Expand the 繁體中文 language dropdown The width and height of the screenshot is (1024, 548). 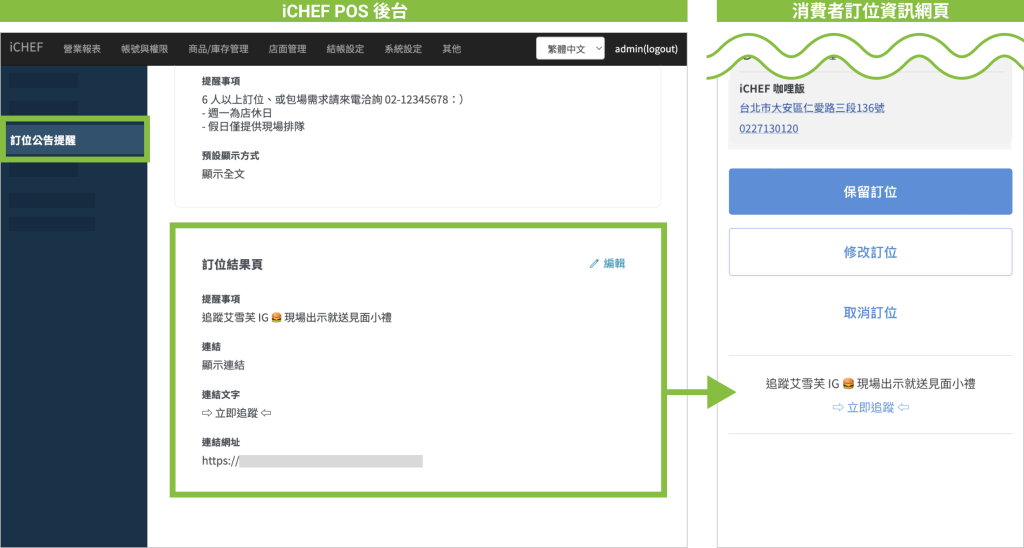tap(570, 48)
